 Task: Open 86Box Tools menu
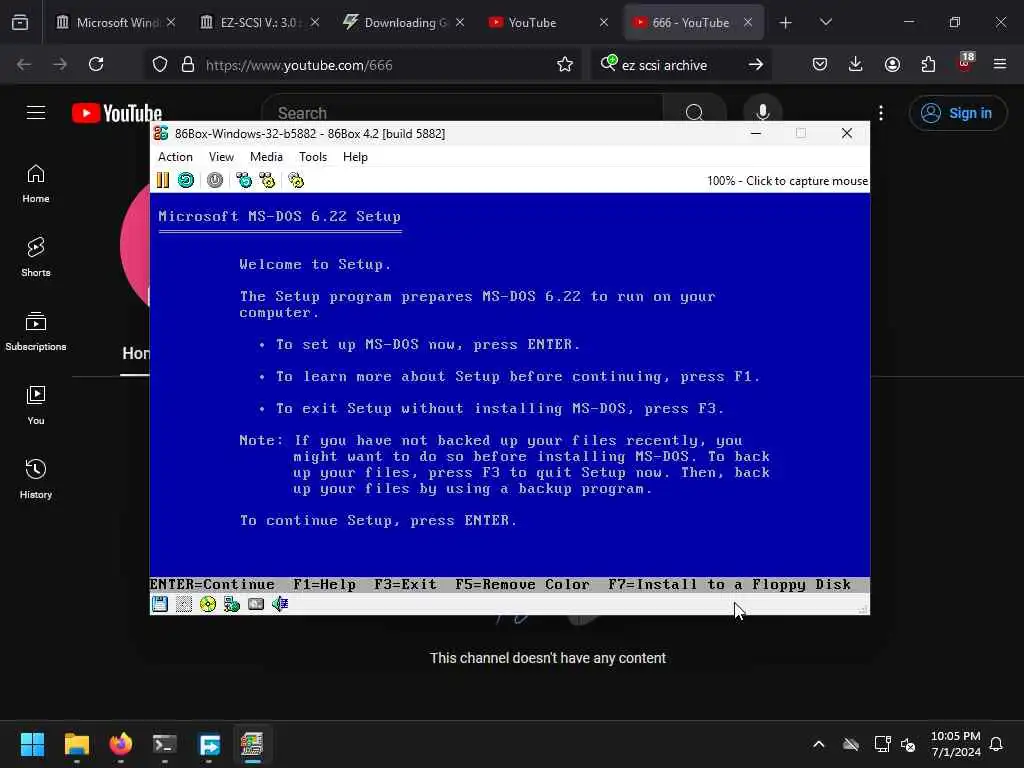313,157
